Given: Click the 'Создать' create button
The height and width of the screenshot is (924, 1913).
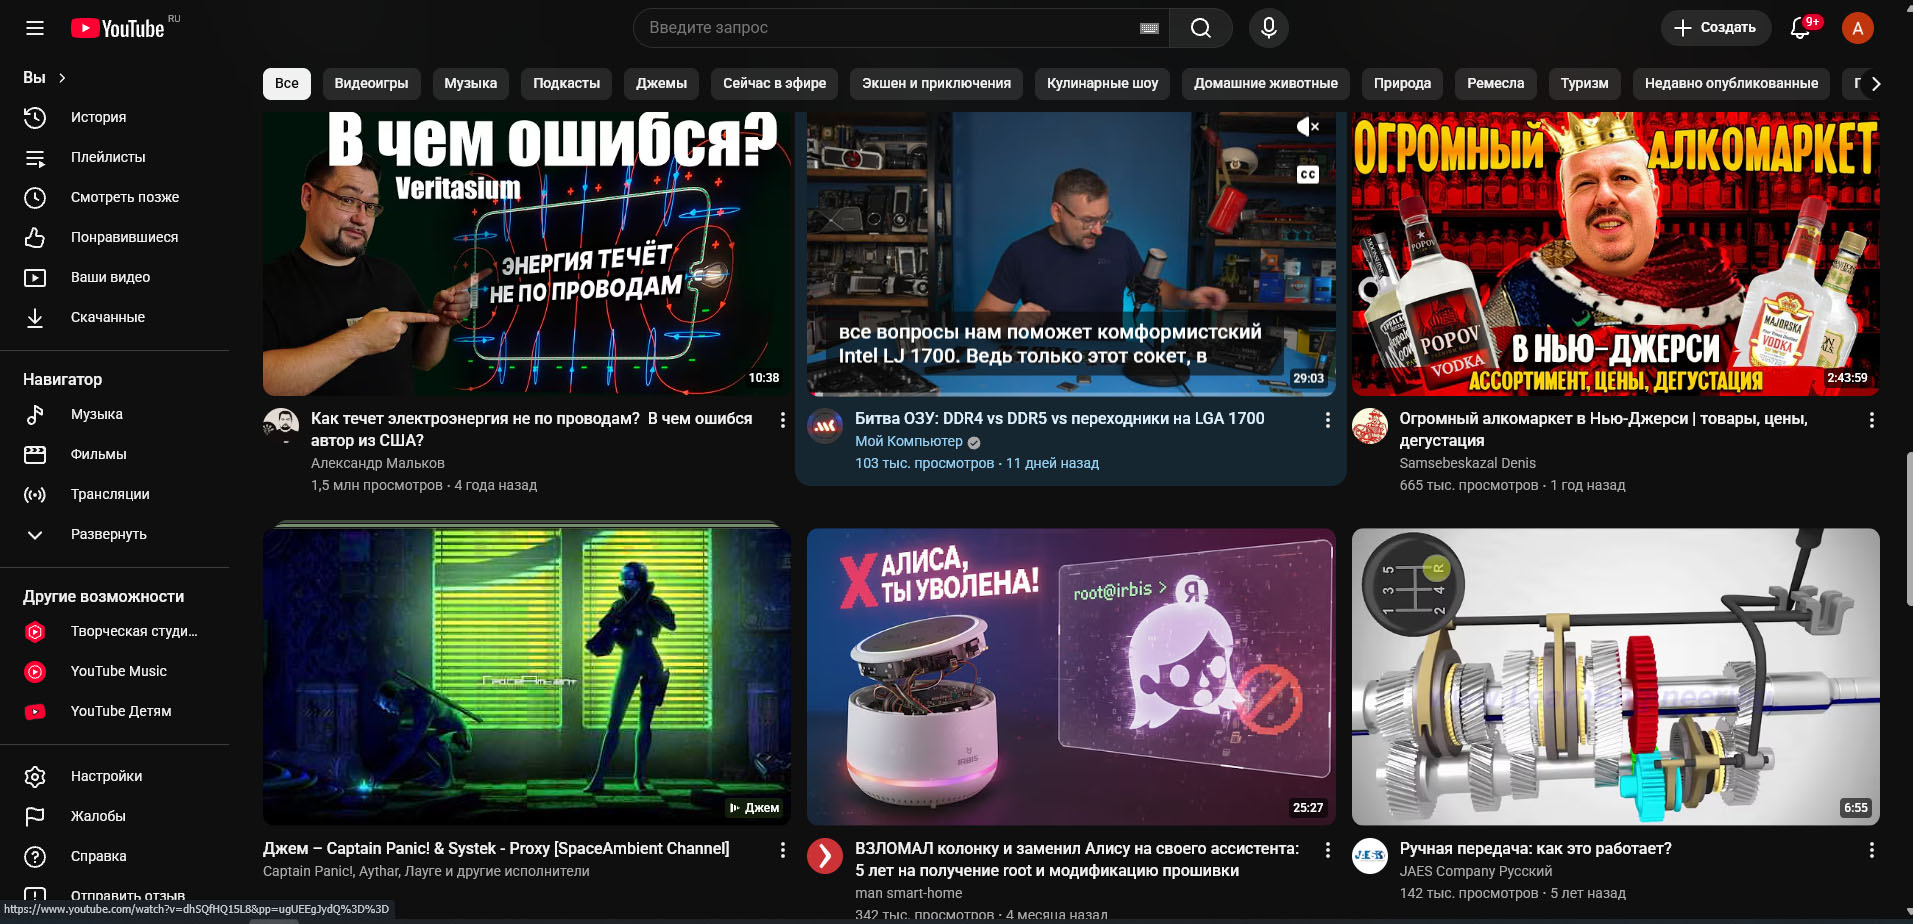Looking at the screenshot, I should [1716, 28].
